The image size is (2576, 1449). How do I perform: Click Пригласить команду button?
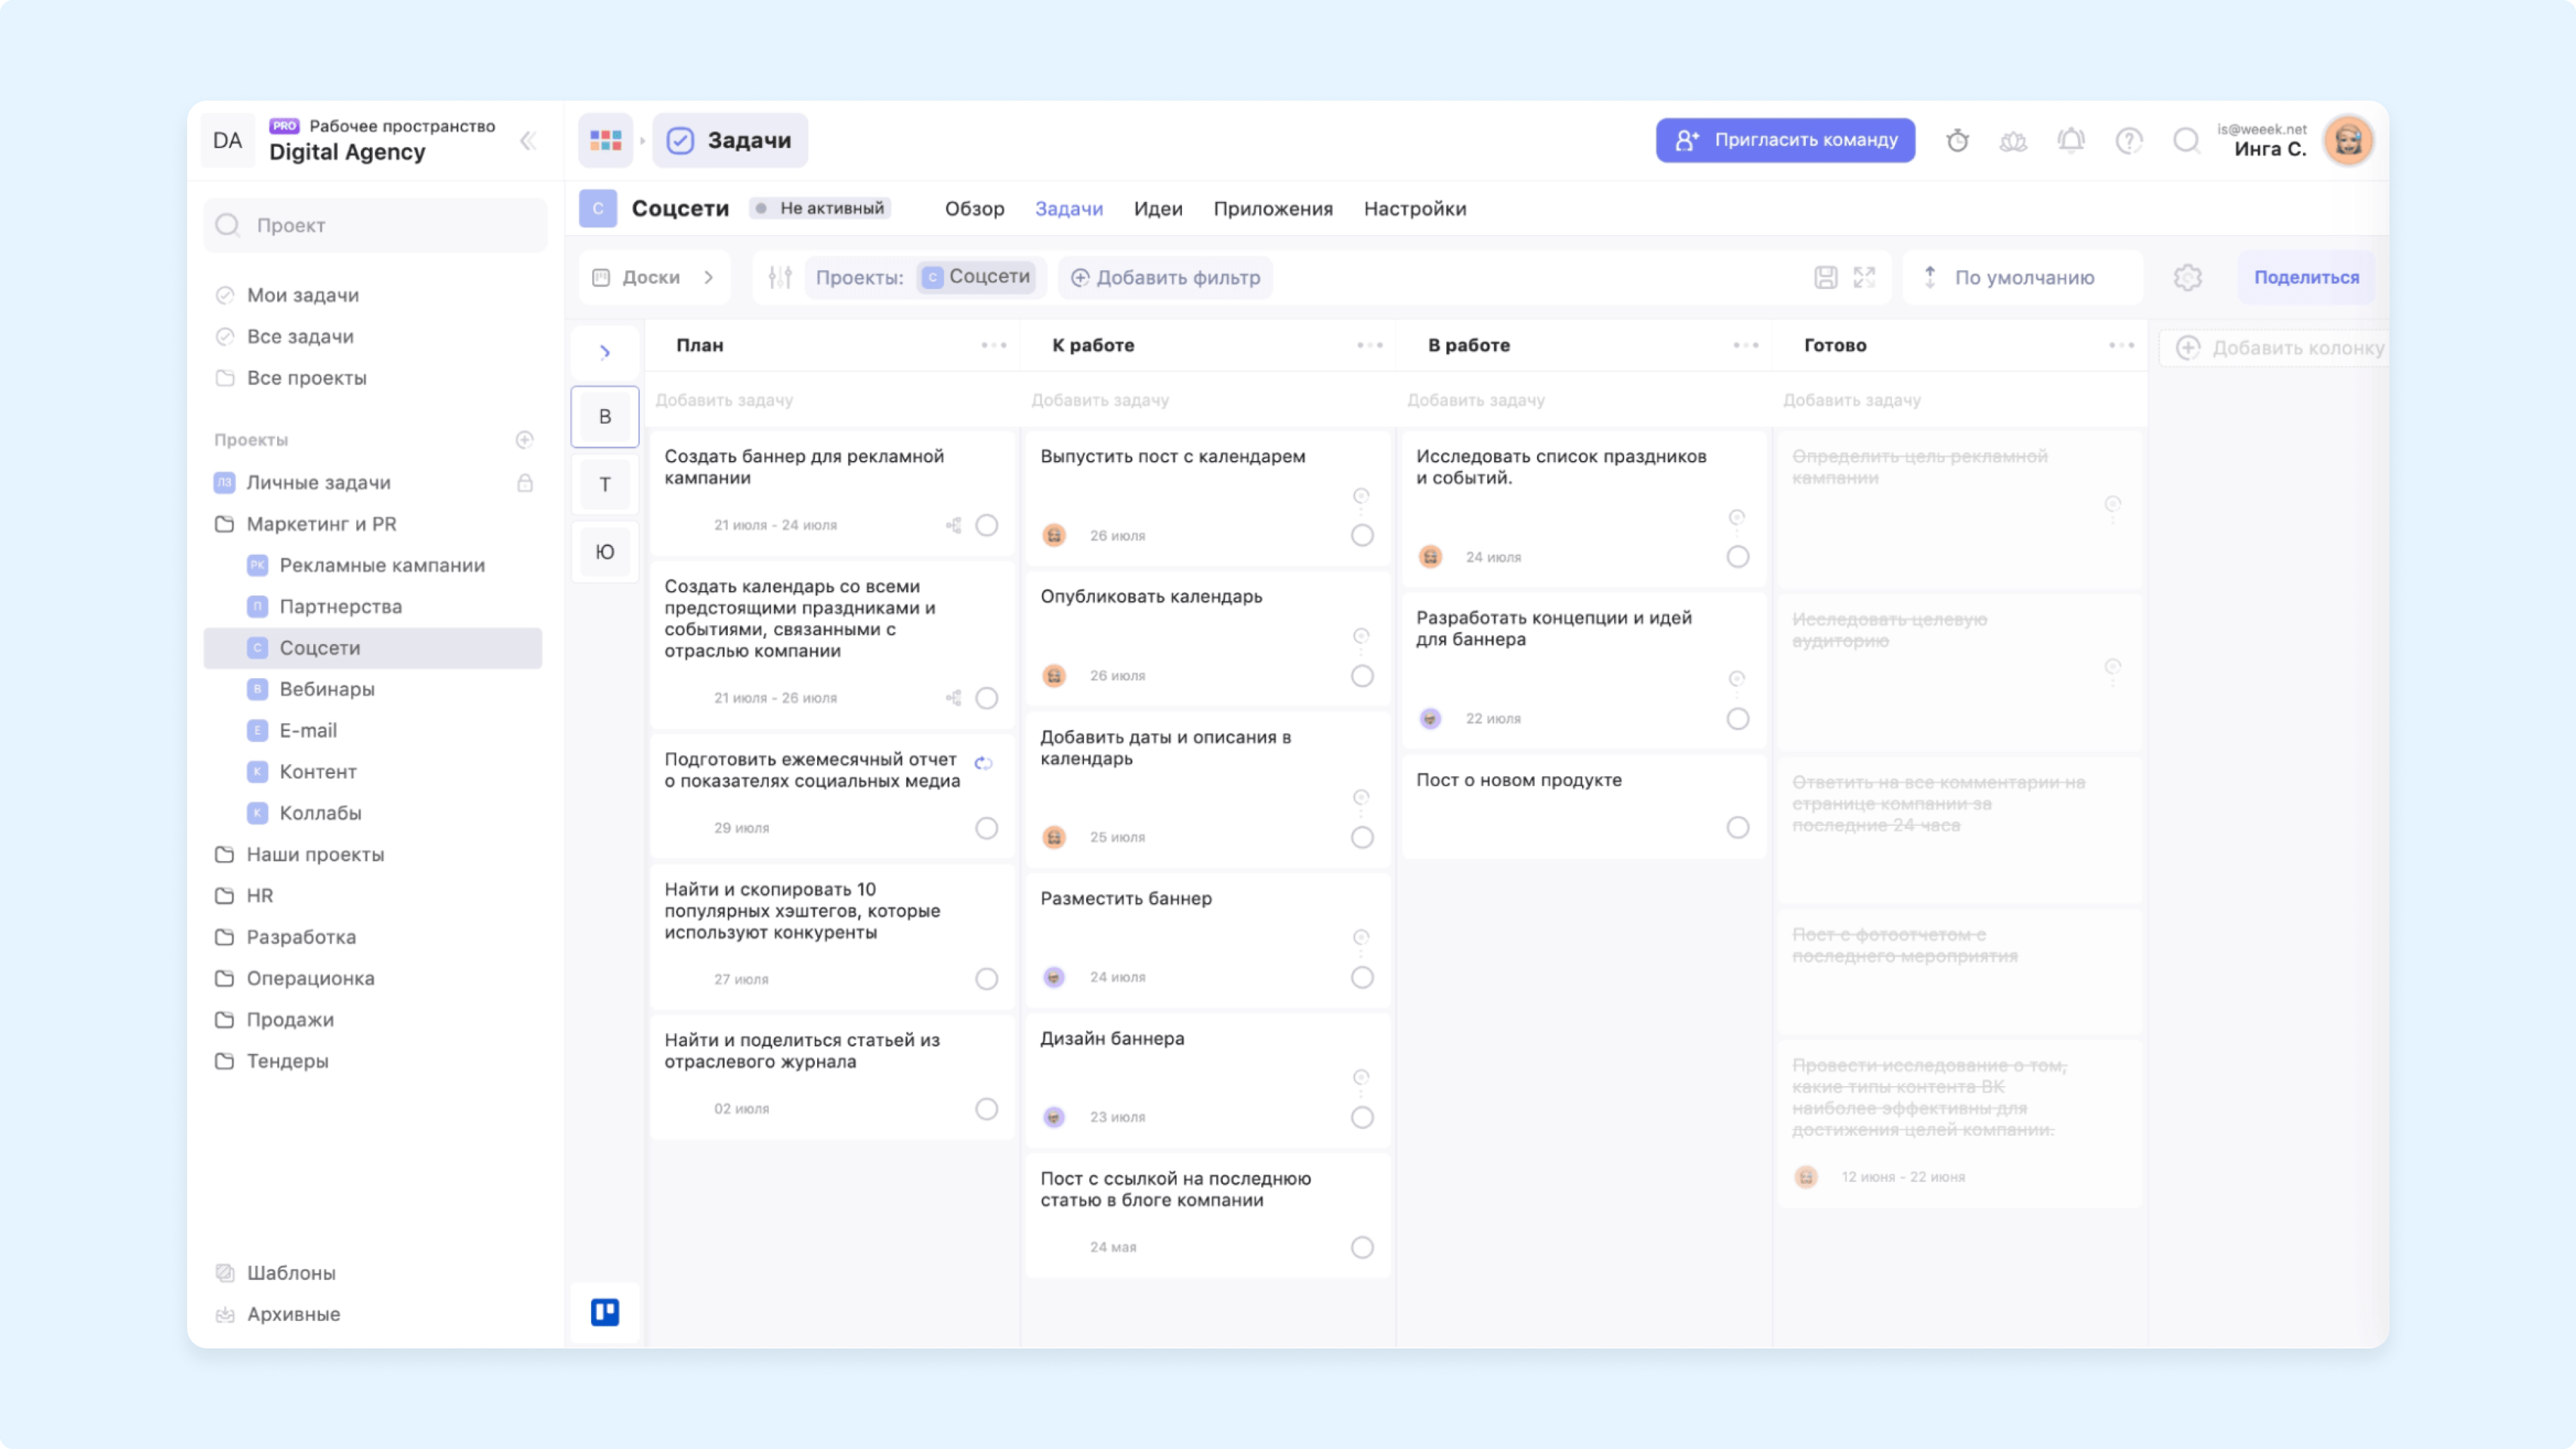[1785, 140]
